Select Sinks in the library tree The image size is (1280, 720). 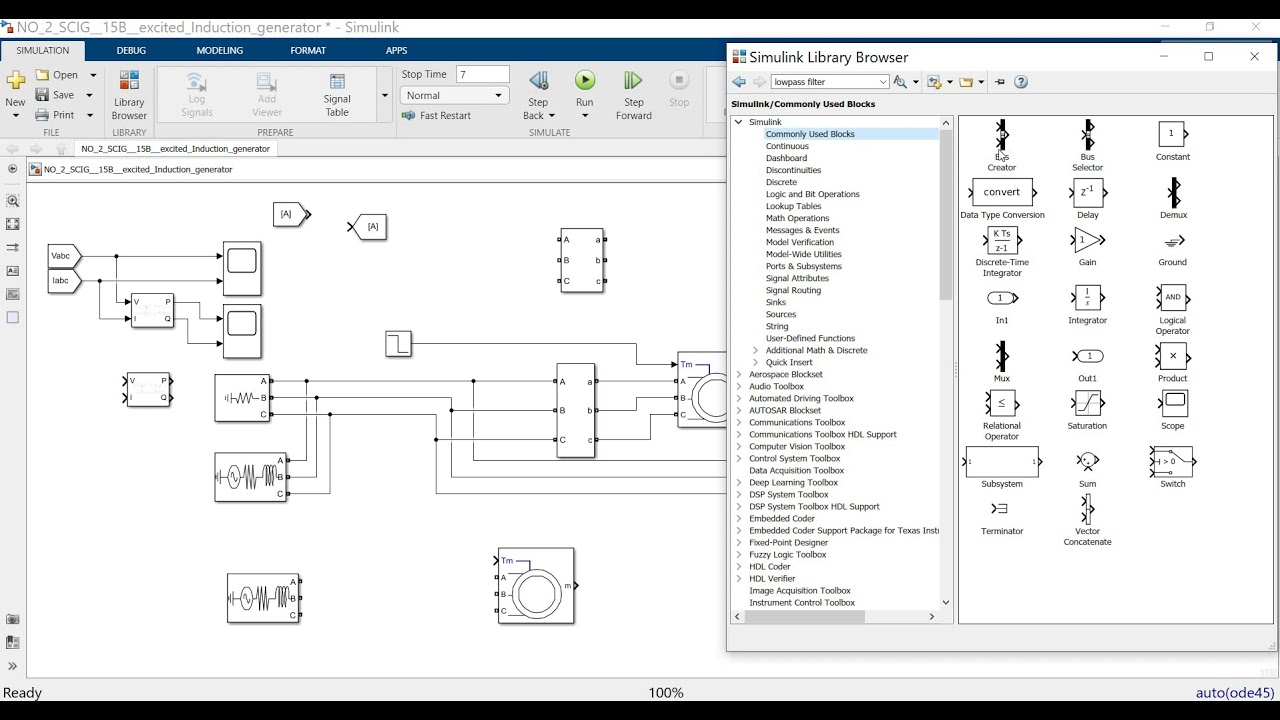tap(776, 302)
